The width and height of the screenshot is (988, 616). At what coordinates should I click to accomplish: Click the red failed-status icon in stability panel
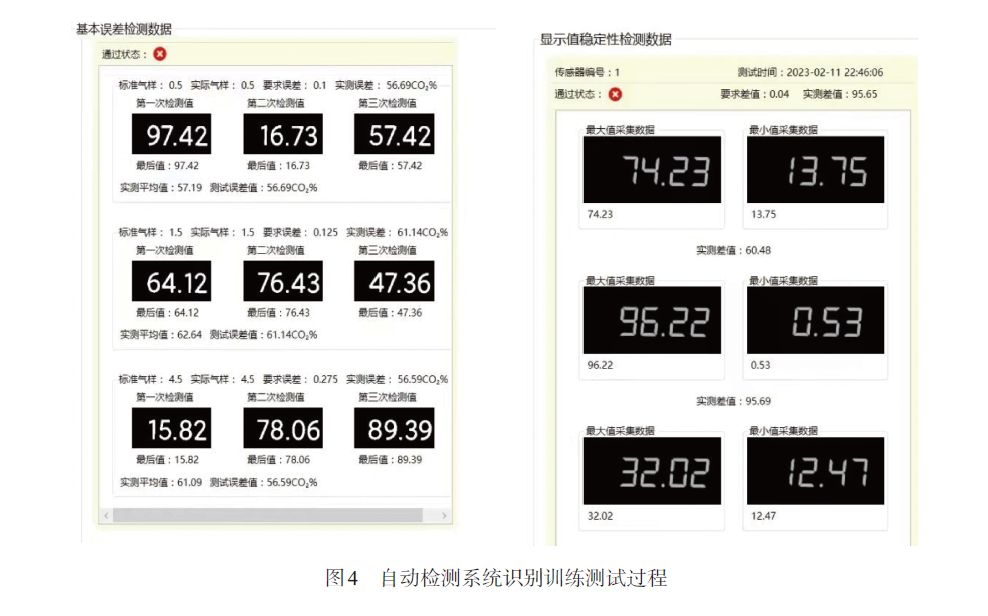(x=616, y=94)
